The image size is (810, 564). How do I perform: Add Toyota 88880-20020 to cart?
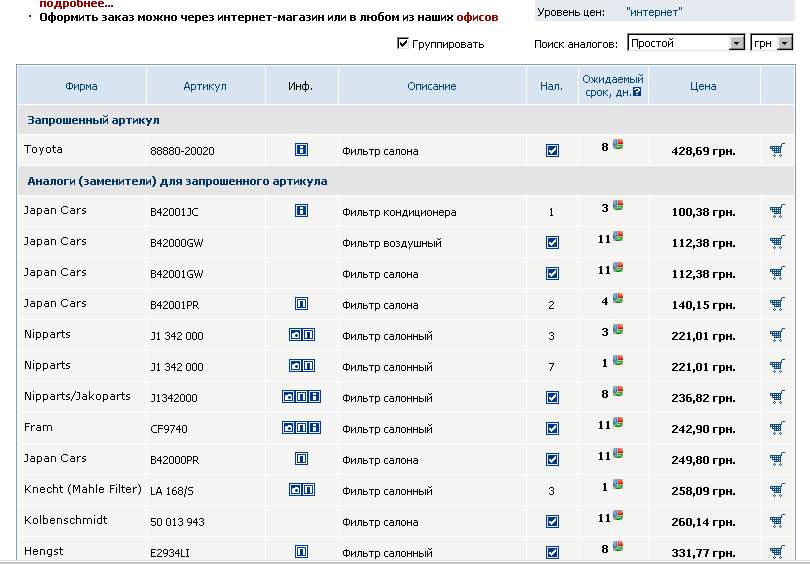click(x=777, y=150)
